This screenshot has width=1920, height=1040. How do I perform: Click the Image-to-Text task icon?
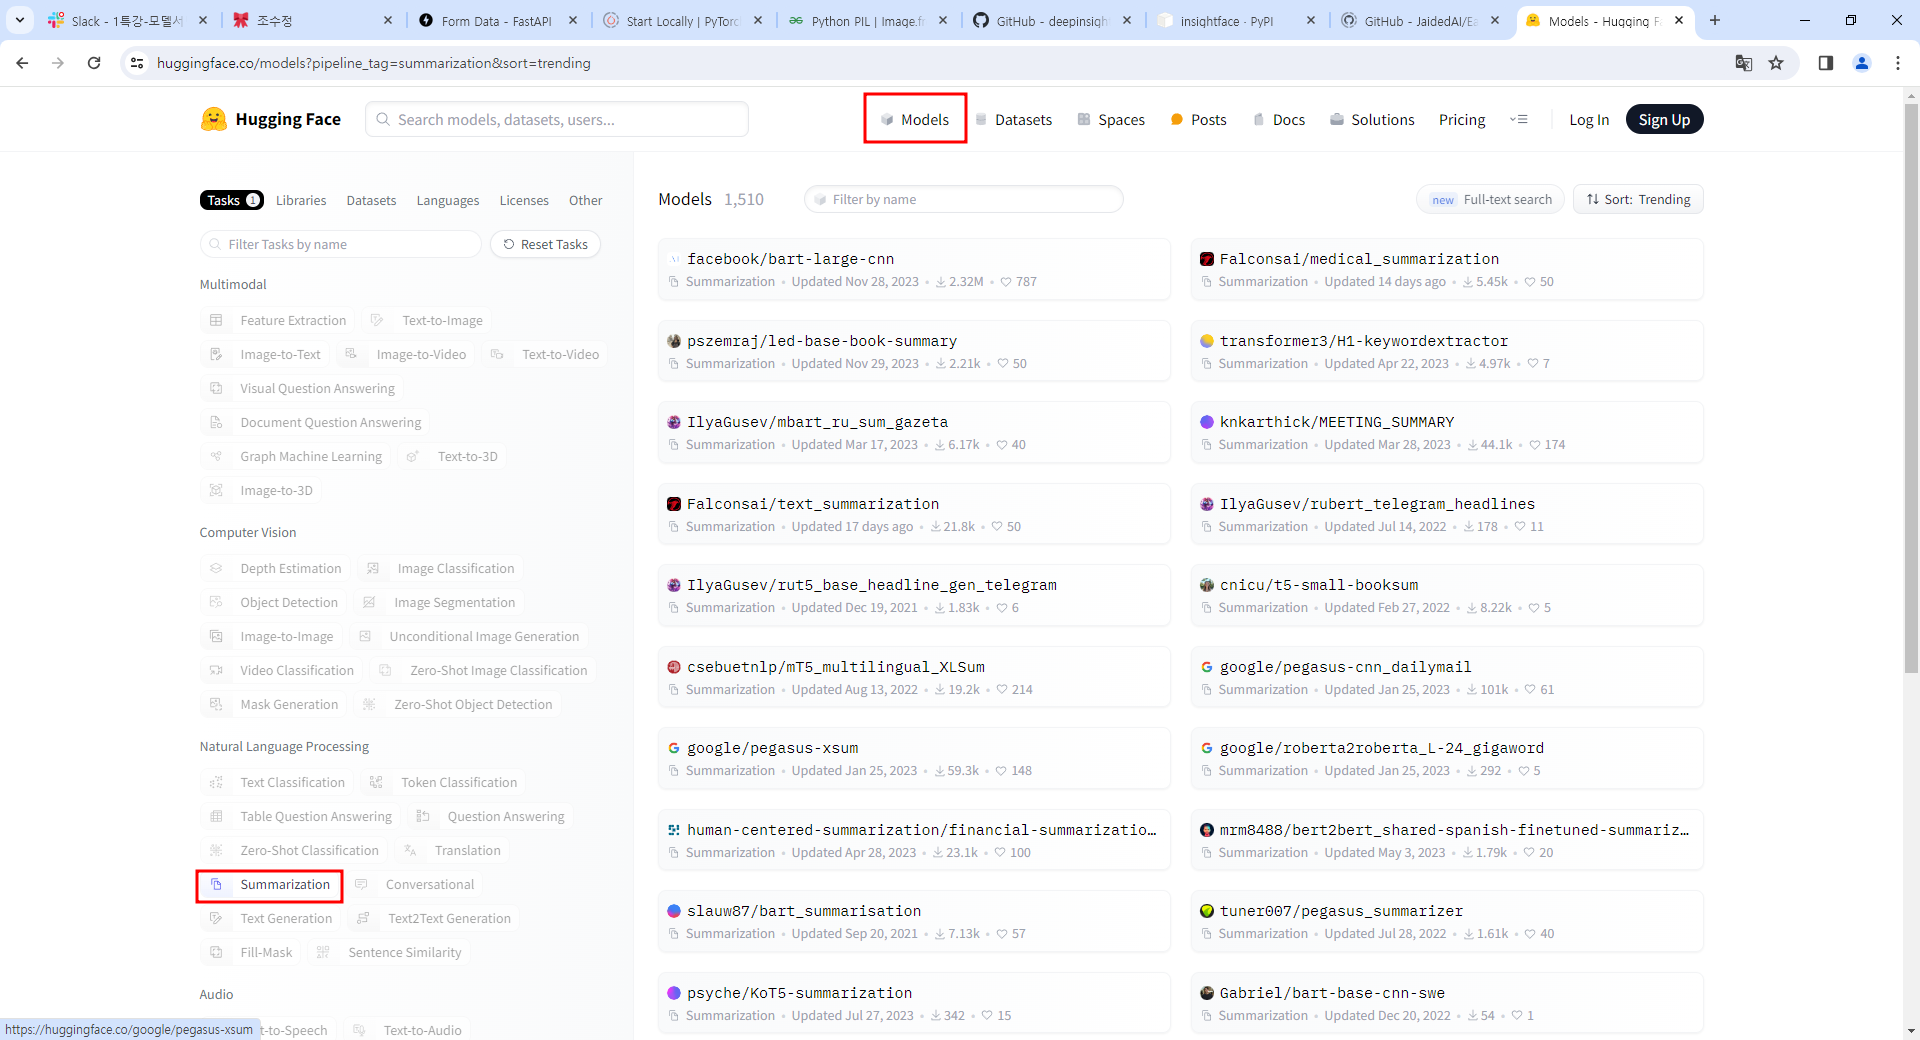tap(216, 354)
